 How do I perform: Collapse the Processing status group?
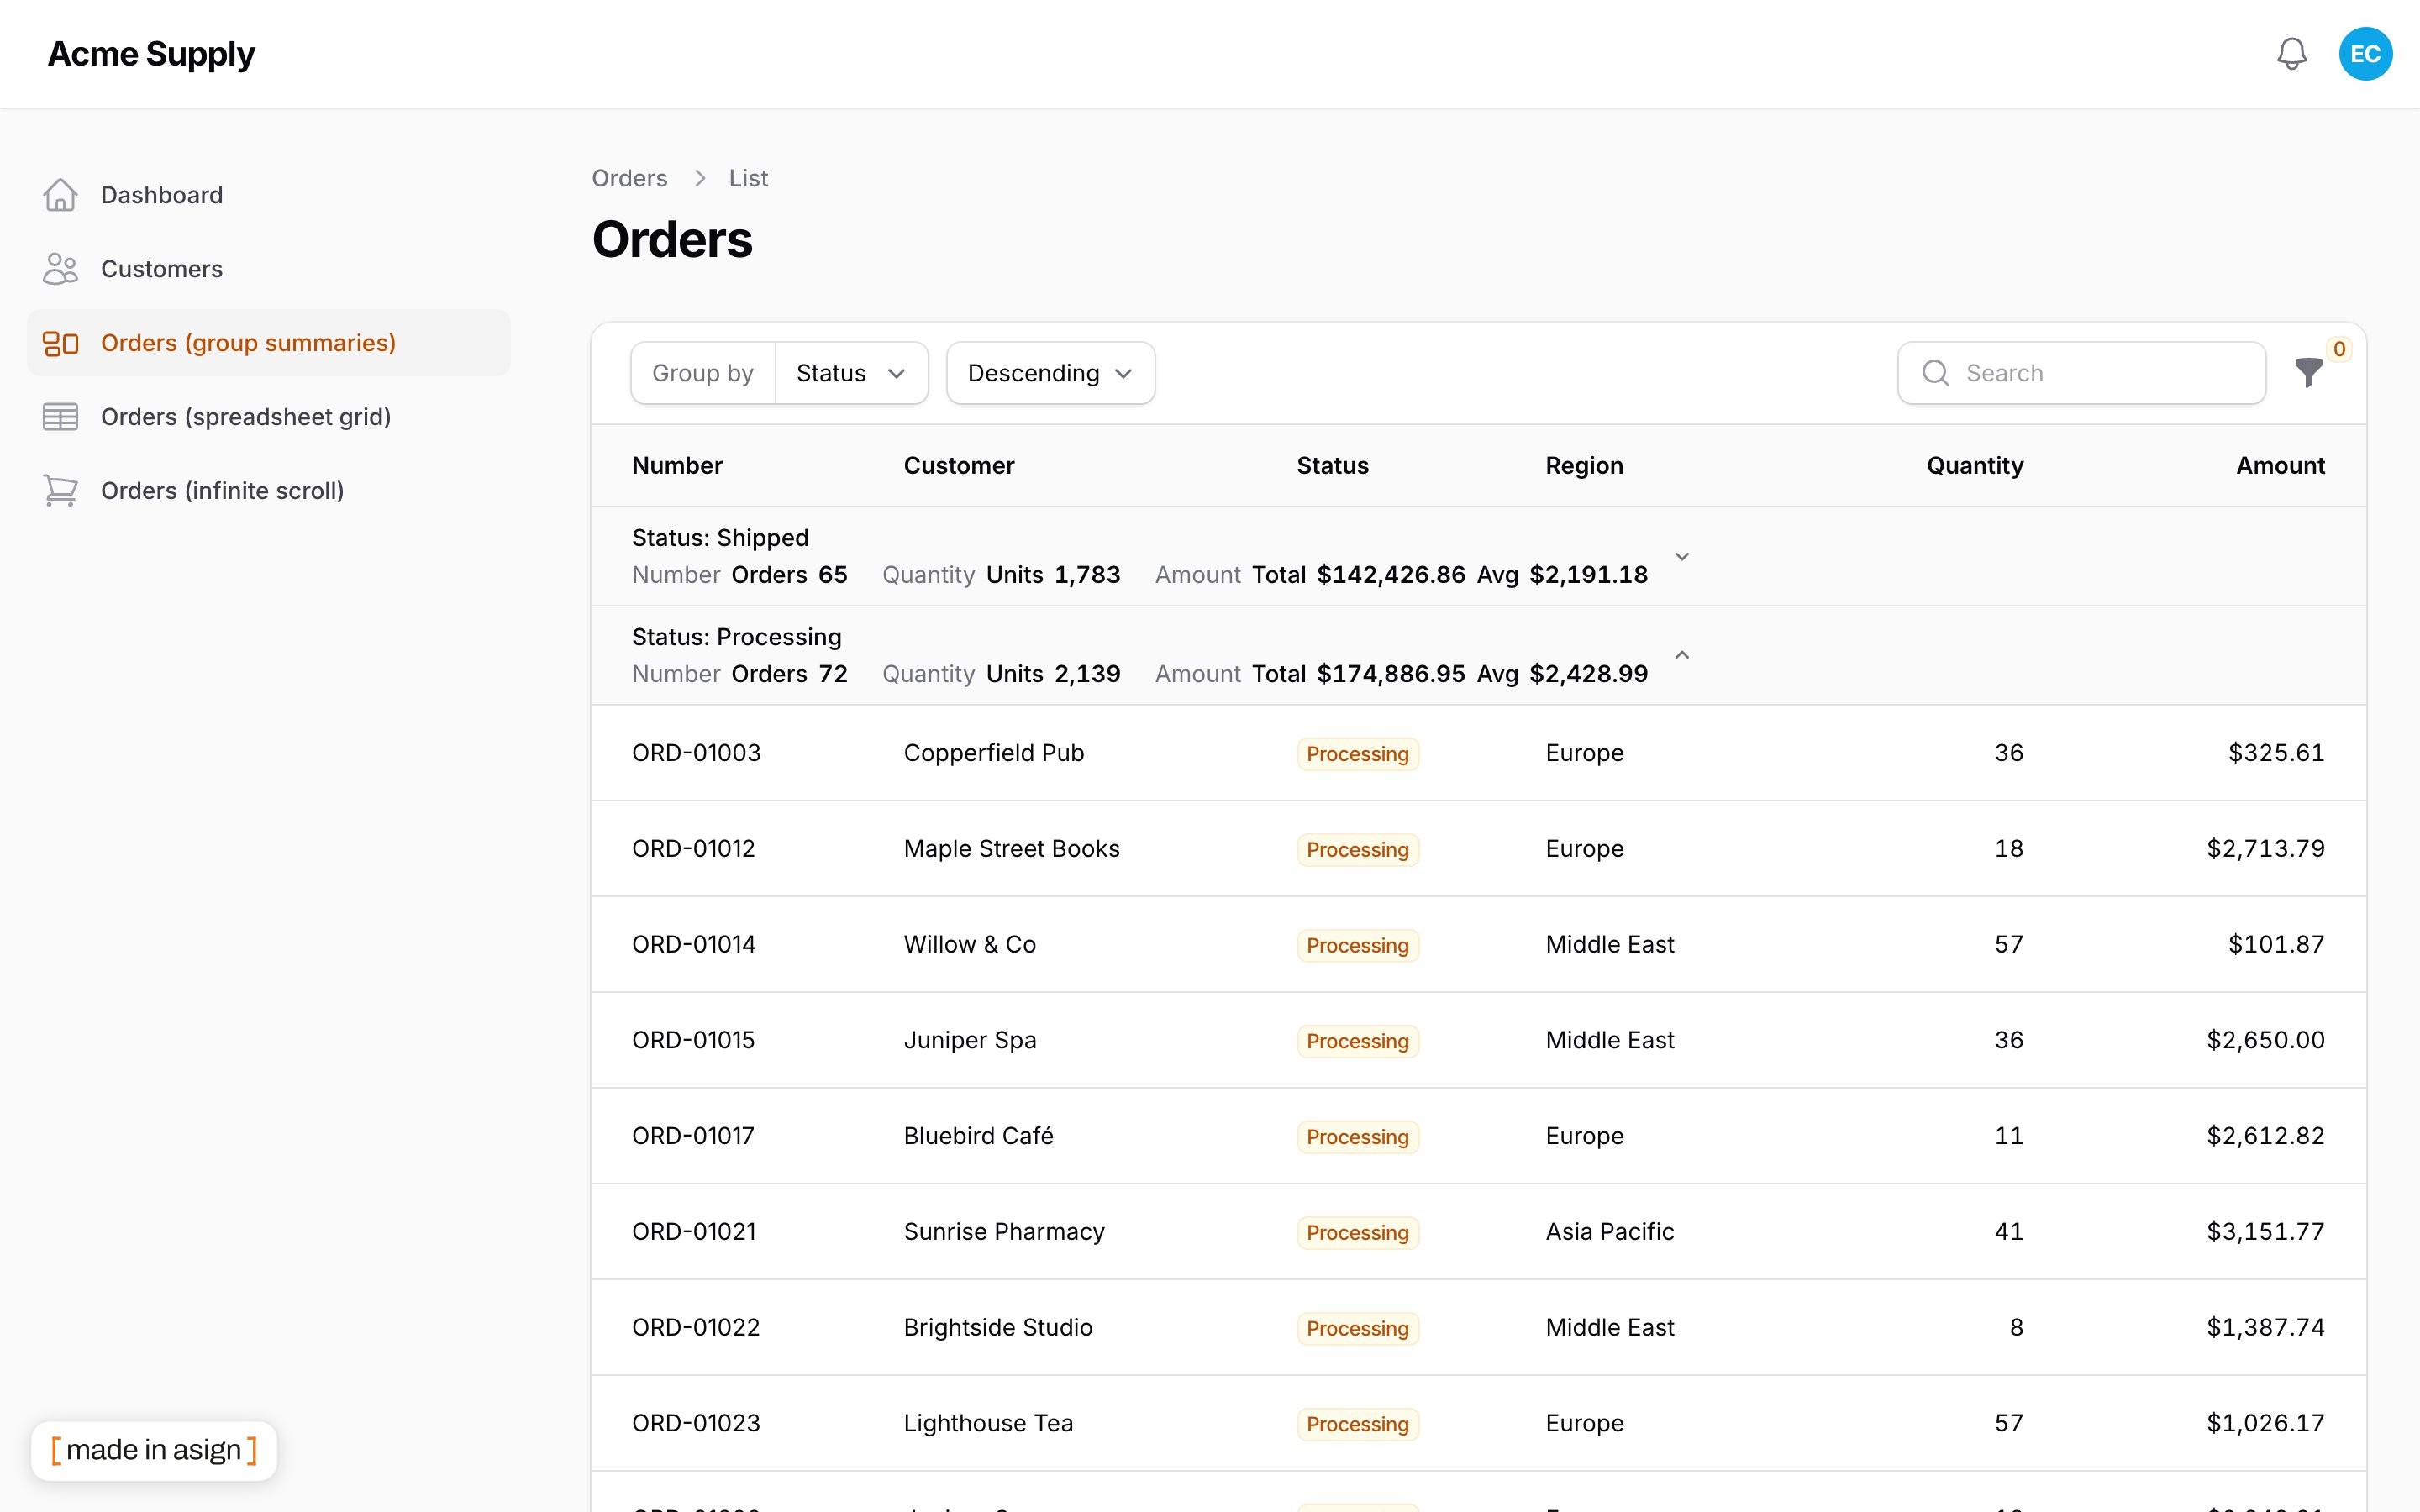pyautogui.click(x=1682, y=655)
